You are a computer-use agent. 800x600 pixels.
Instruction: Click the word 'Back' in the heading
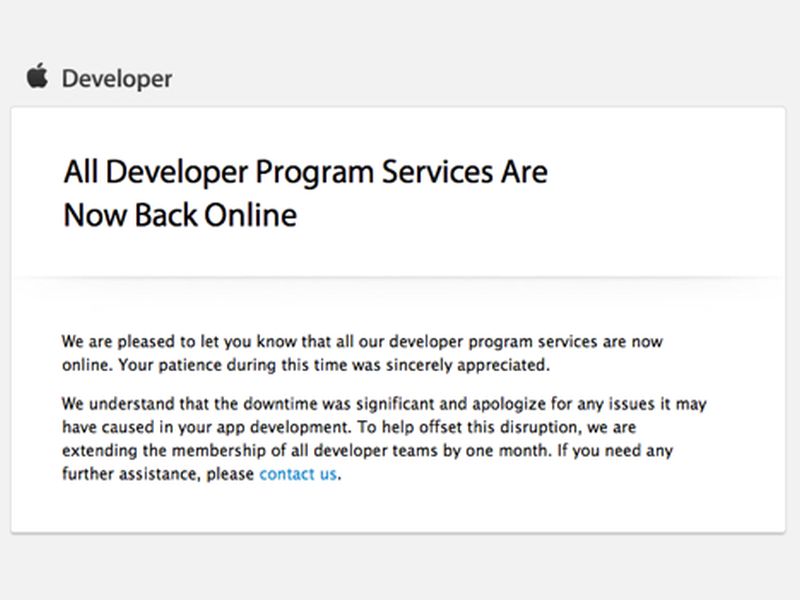pos(166,215)
